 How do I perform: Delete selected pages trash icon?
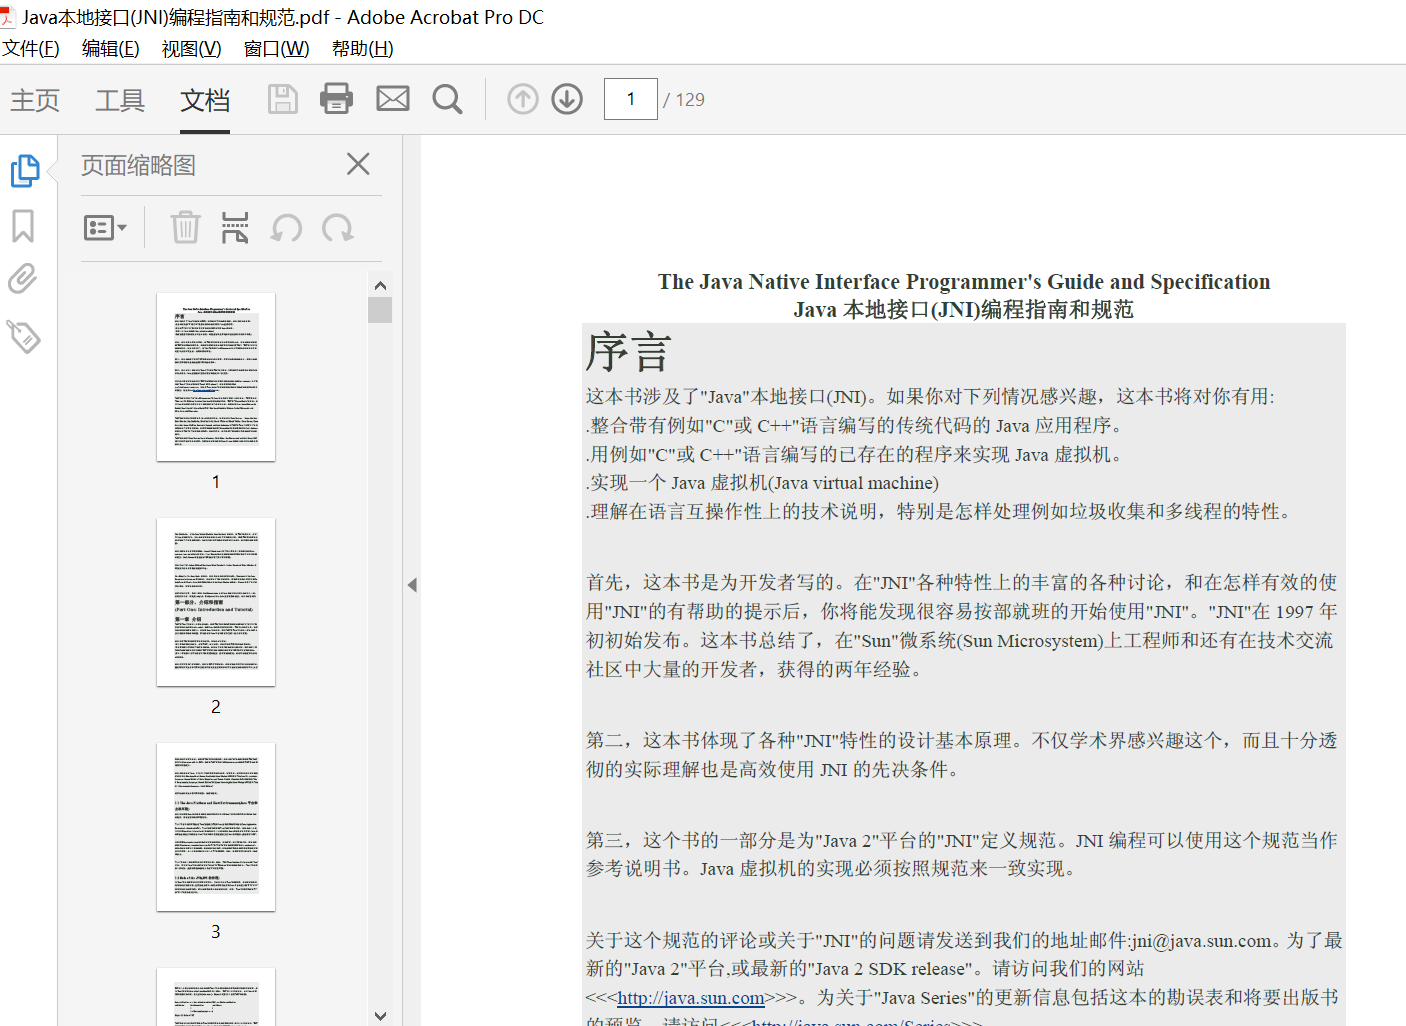[x=185, y=228]
